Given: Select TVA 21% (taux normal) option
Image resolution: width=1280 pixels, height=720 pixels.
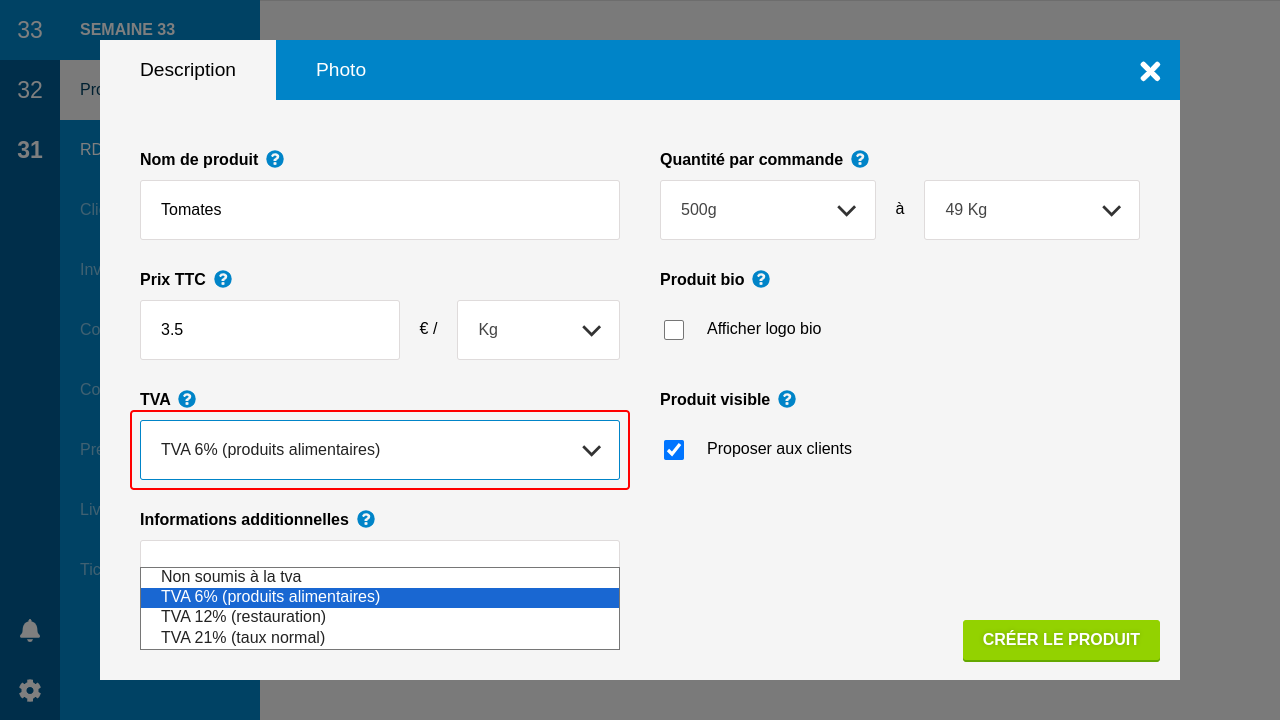Looking at the screenshot, I should (x=243, y=638).
